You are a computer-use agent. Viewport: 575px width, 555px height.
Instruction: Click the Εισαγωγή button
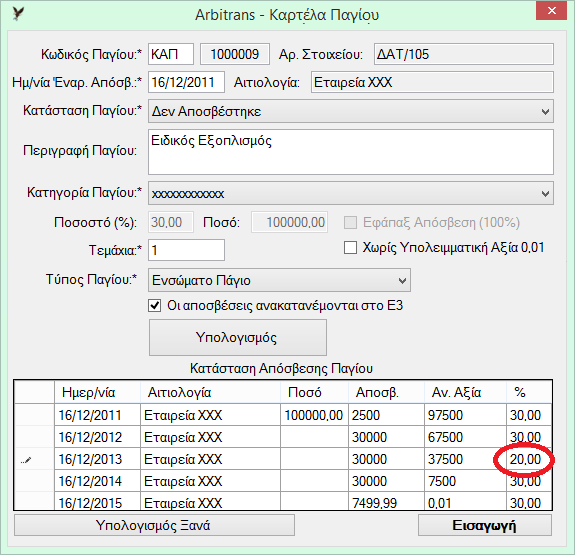tap(485, 525)
